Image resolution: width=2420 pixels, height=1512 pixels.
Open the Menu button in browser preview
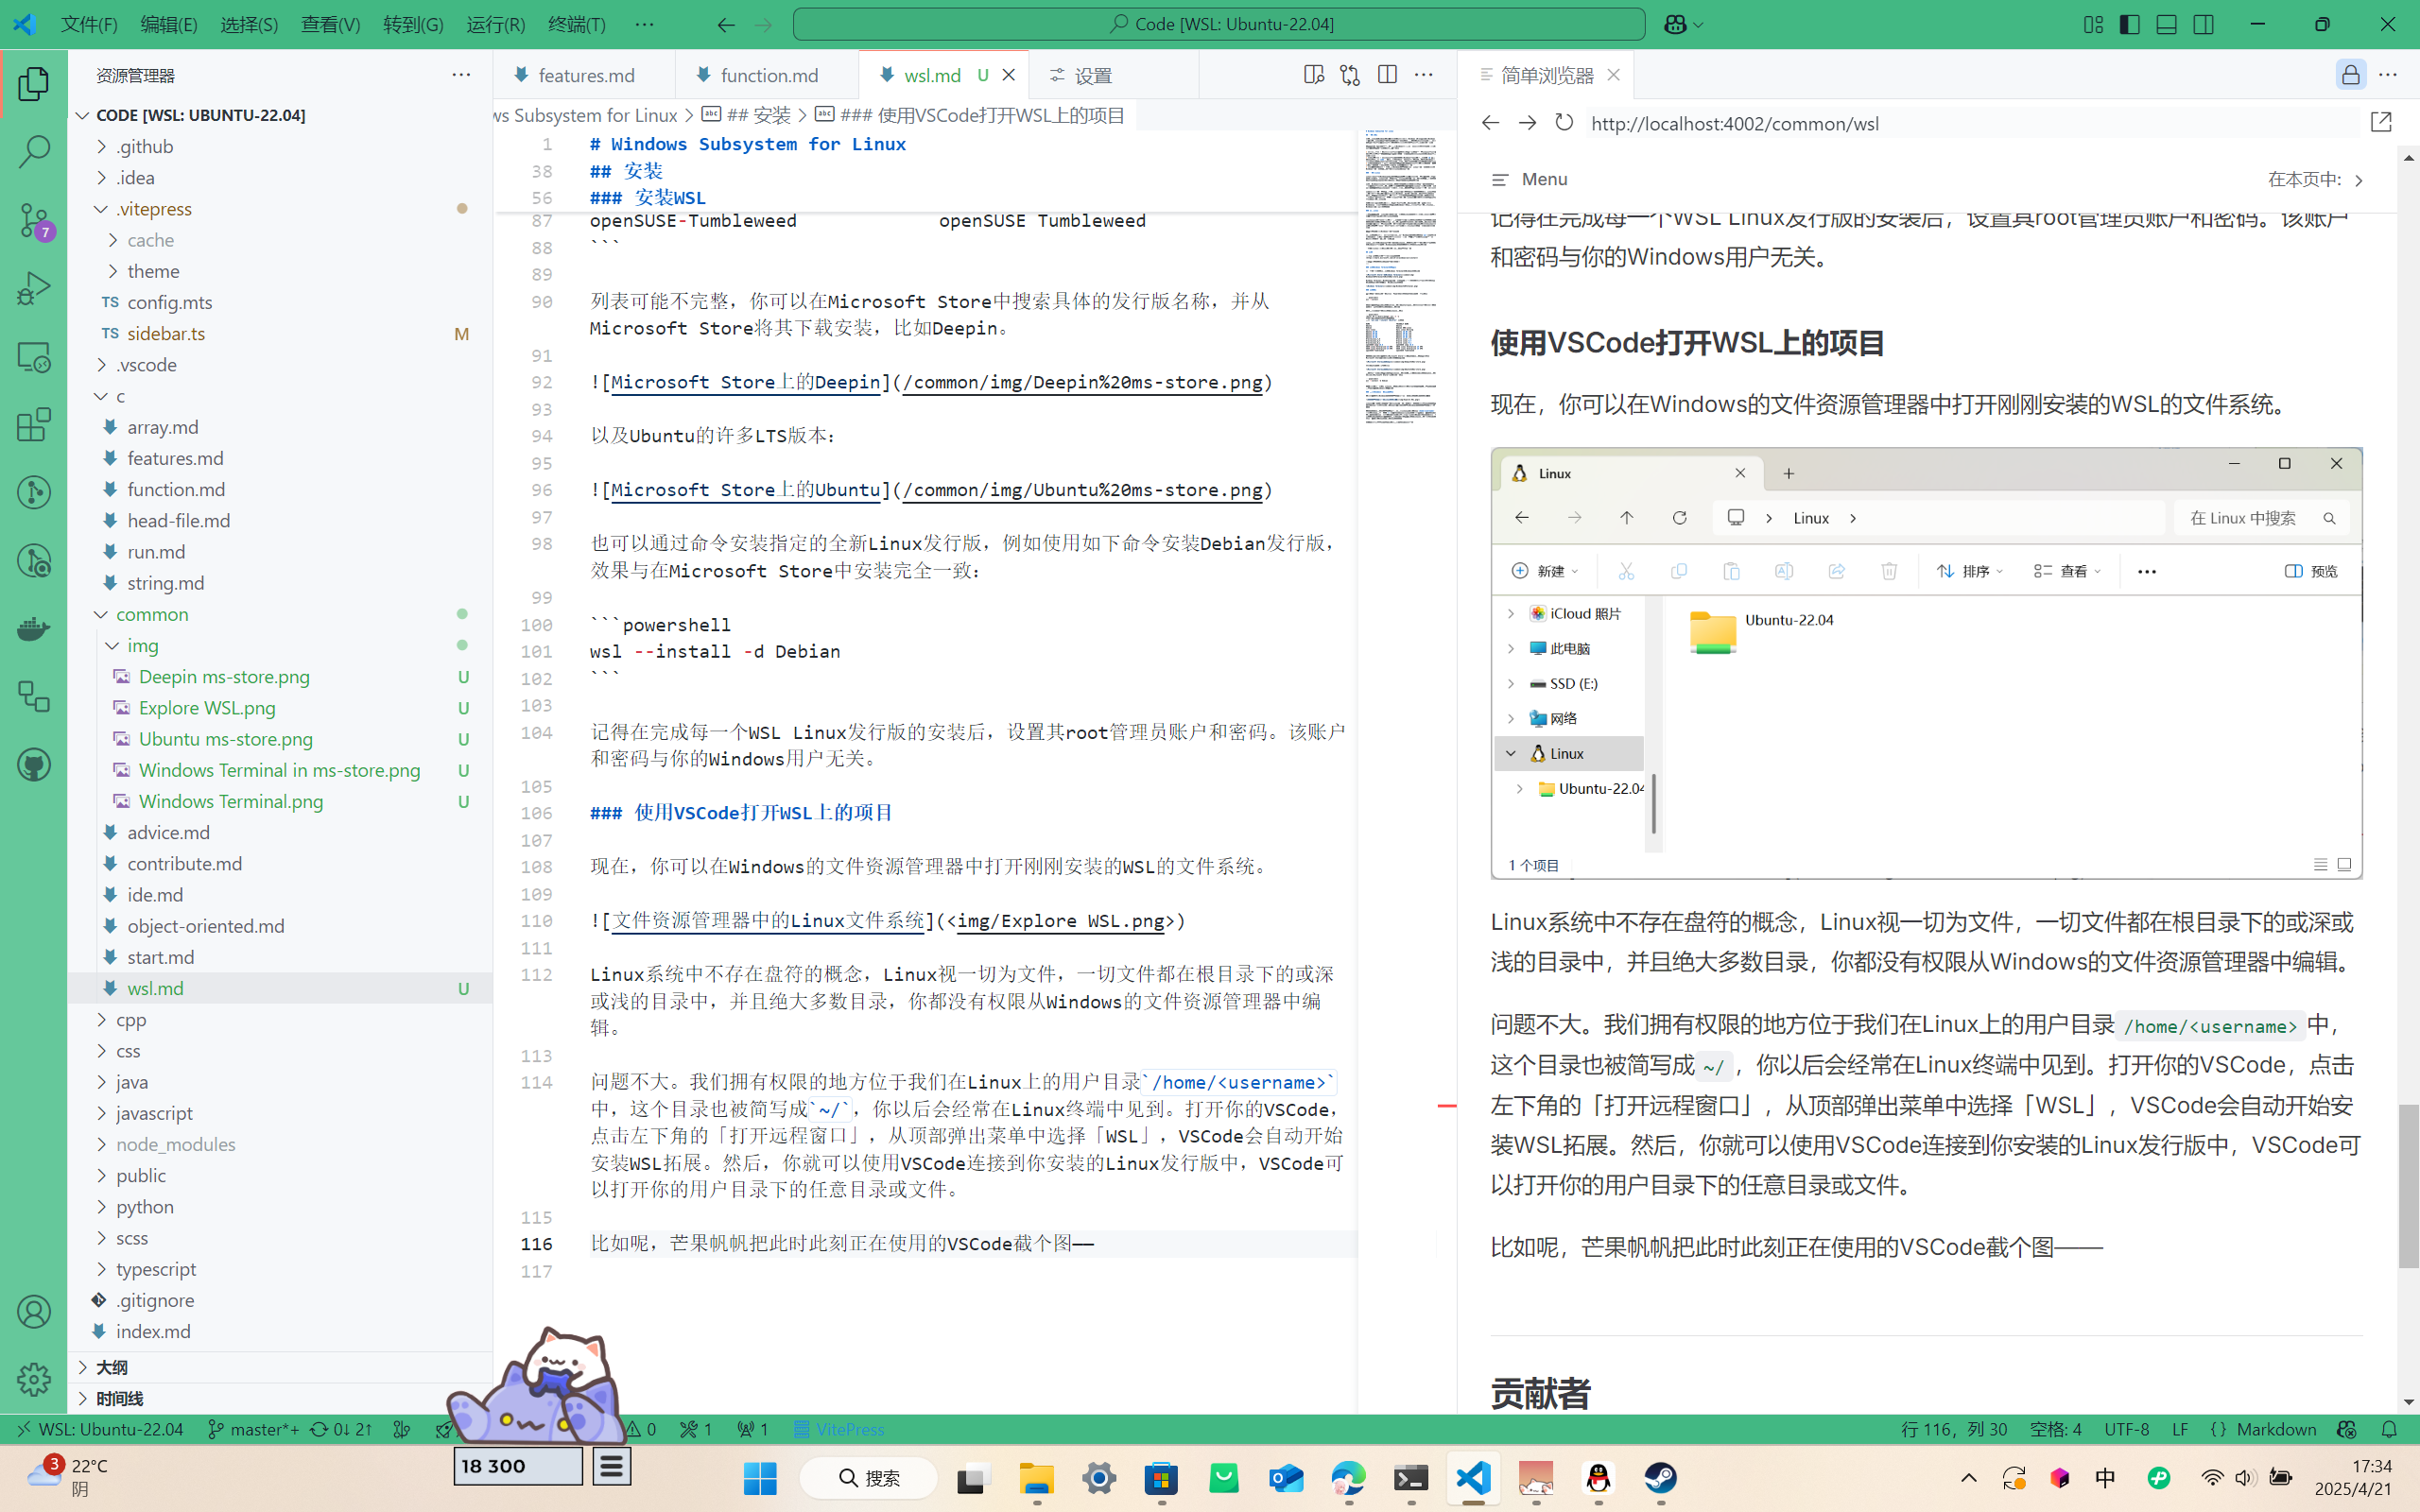click(x=1529, y=180)
